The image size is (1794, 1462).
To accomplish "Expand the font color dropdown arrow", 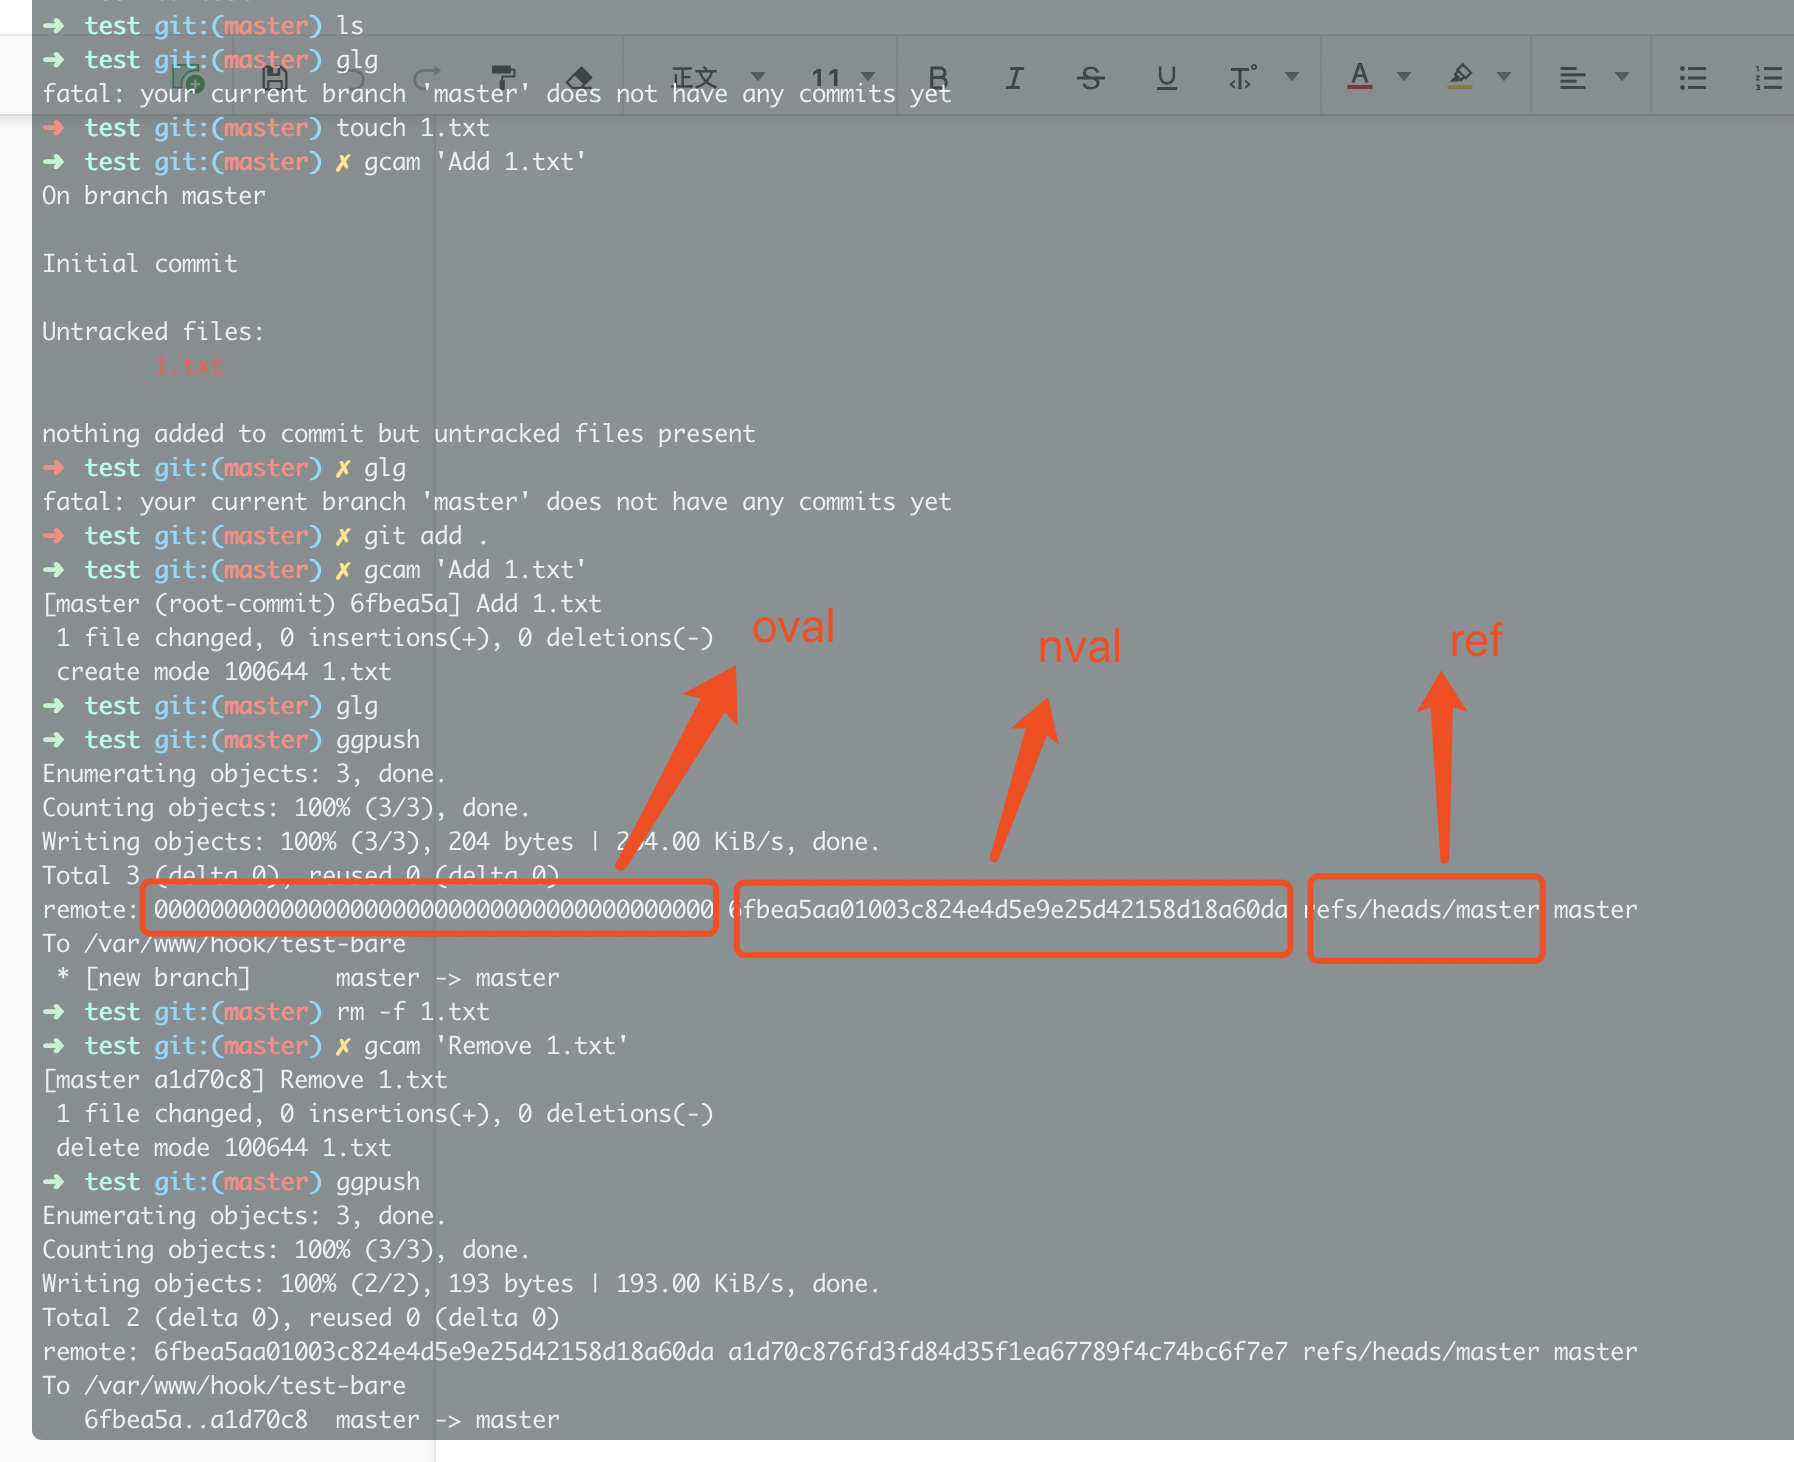I will point(1404,77).
